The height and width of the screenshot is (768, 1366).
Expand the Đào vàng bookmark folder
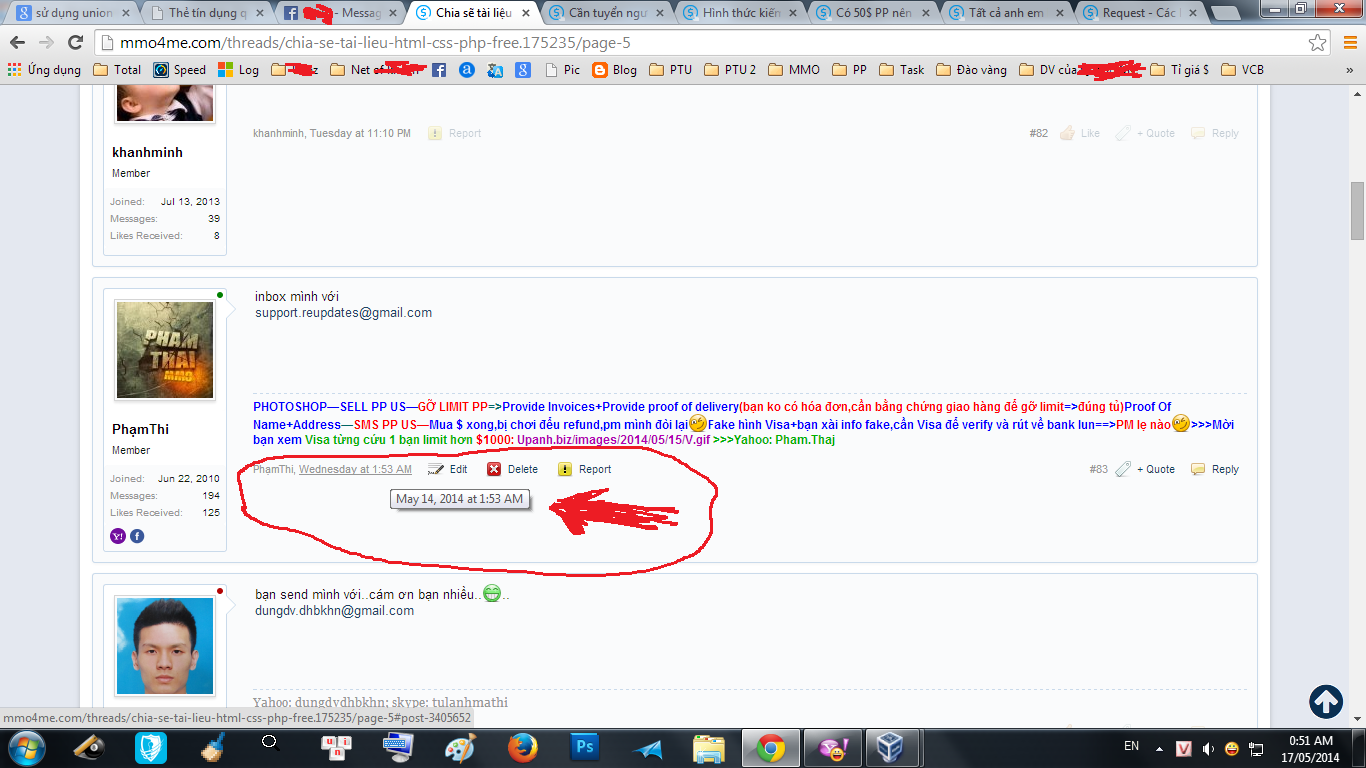click(971, 70)
